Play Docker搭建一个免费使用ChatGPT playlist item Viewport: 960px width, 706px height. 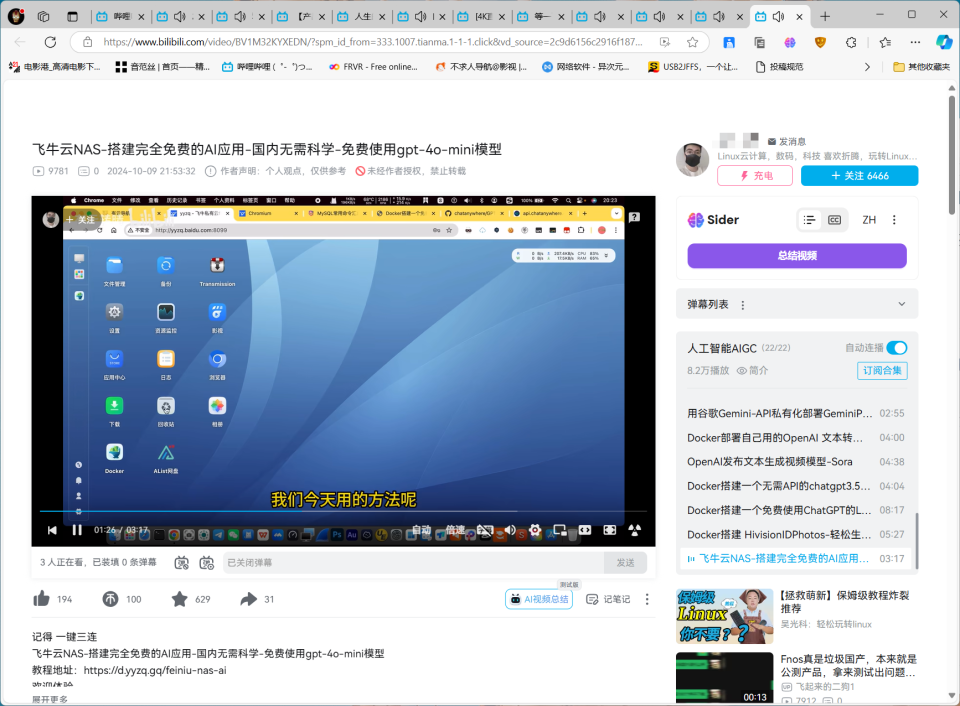point(795,510)
